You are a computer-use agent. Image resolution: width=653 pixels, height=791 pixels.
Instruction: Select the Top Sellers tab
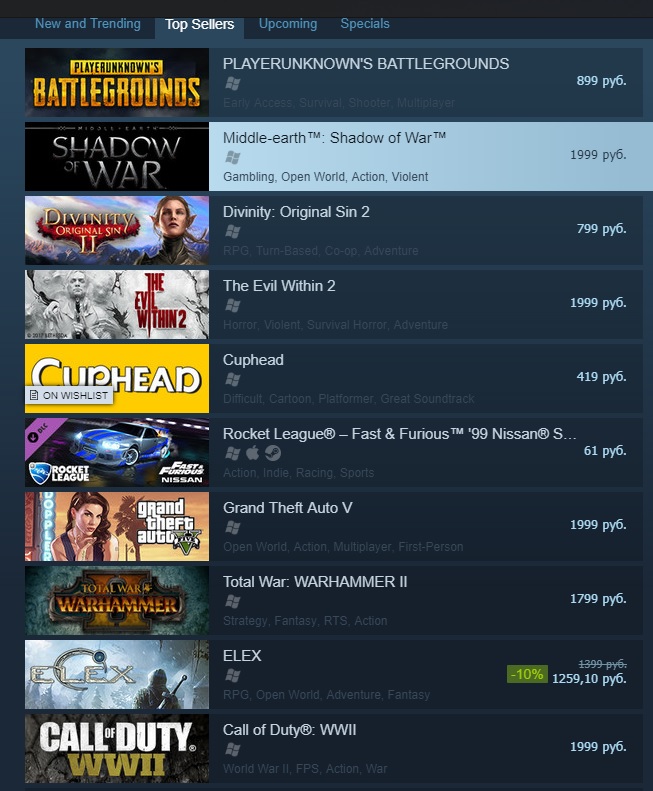click(x=199, y=24)
